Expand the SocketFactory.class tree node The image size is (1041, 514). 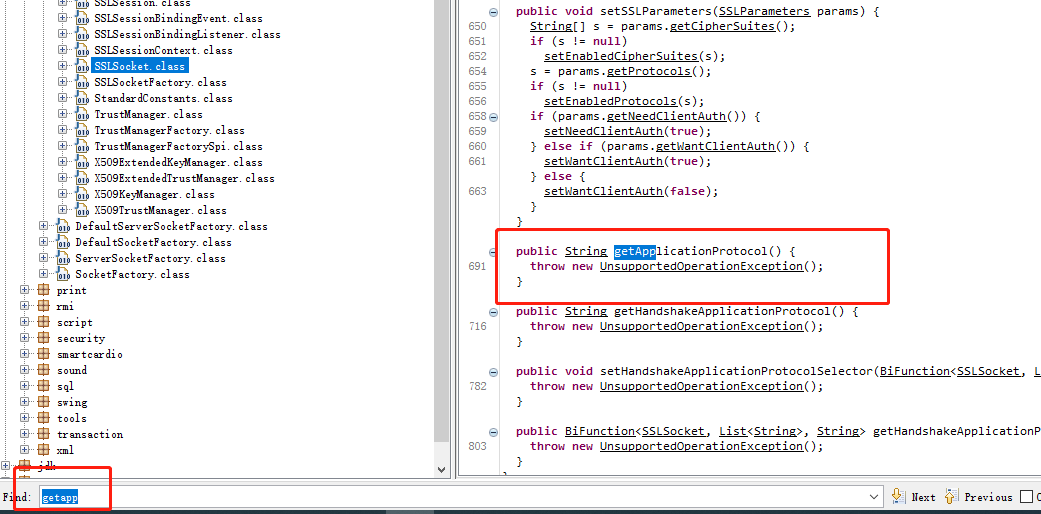tap(44, 274)
